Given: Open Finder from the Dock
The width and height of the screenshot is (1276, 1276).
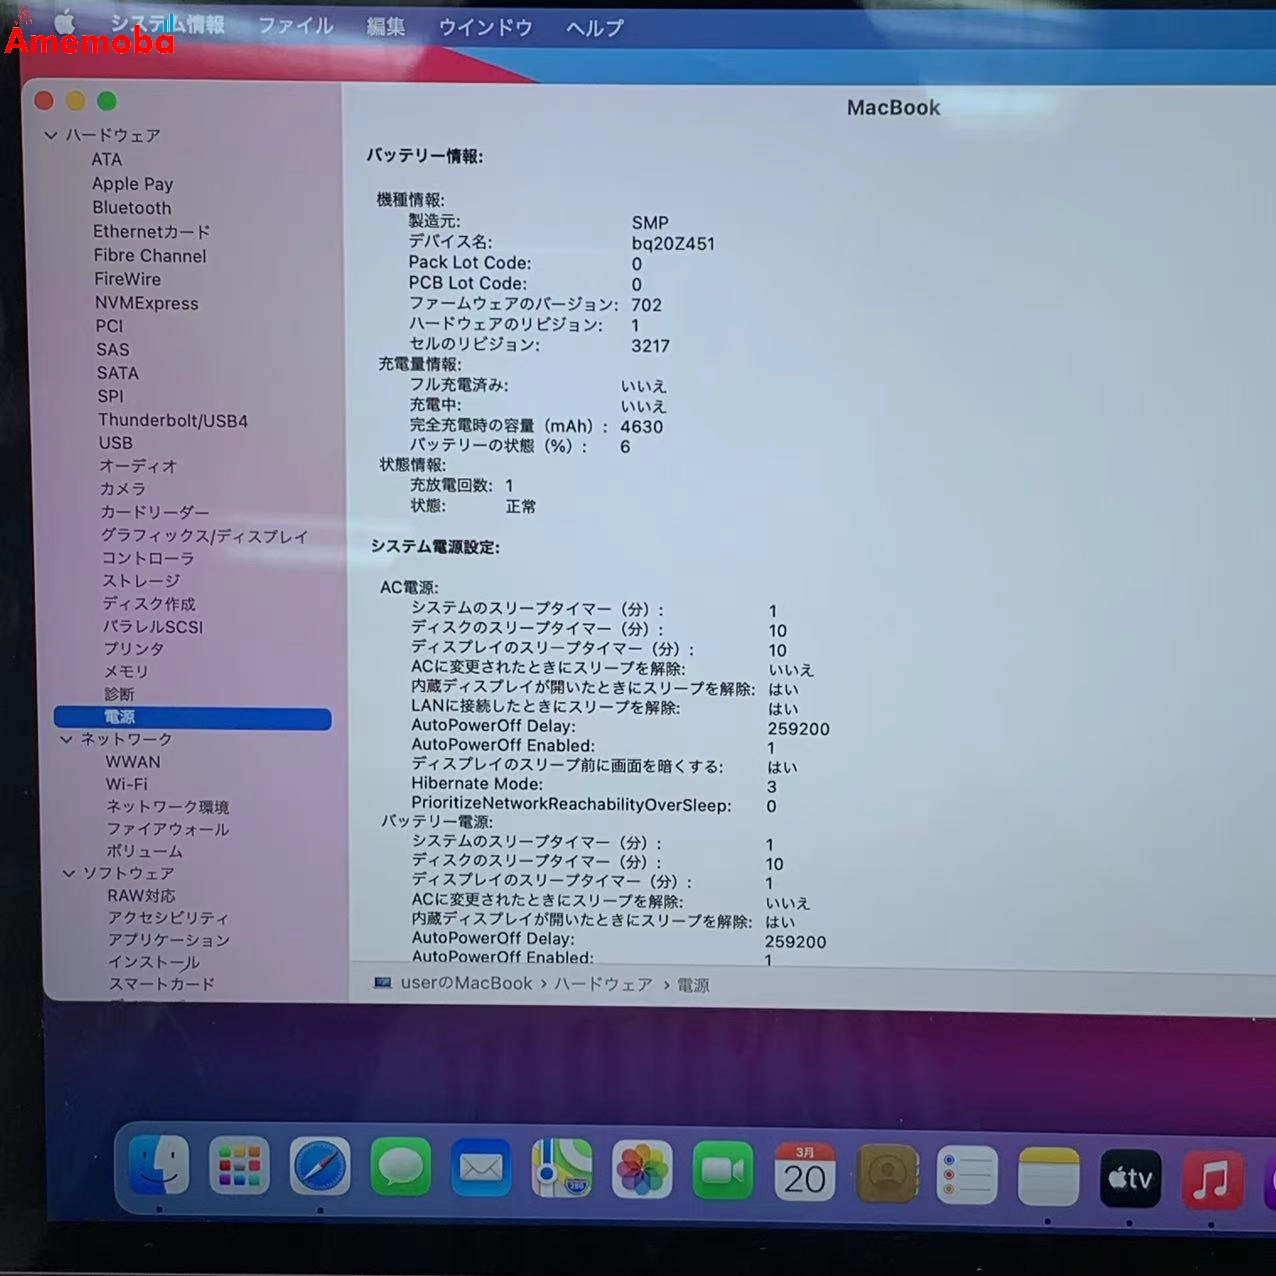Looking at the screenshot, I should pos(157,1168).
